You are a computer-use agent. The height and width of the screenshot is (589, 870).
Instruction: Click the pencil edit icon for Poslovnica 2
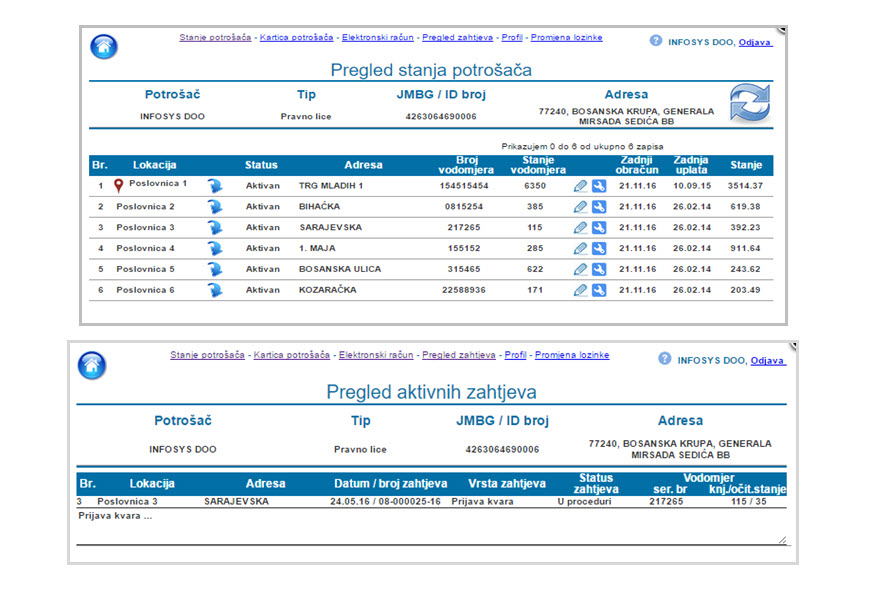pos(580,207)
